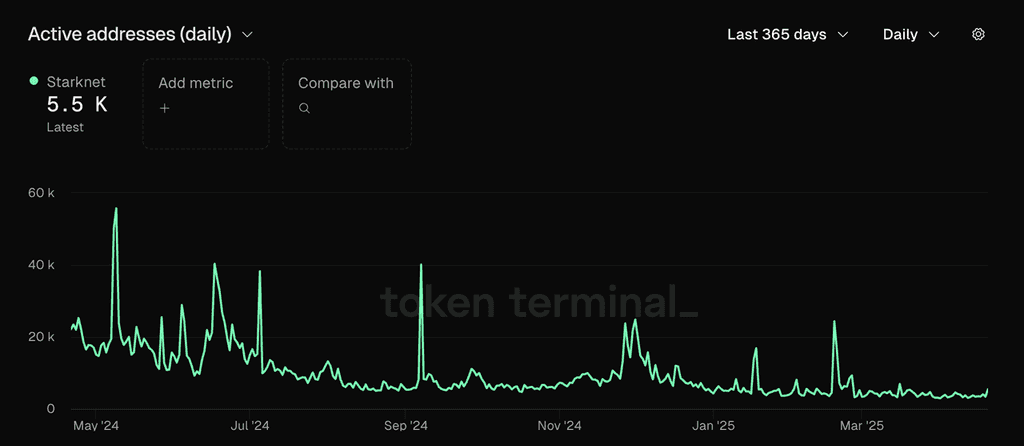
Task: Open the Last 365 days dropdown
Action: pyautogui.click(x=788, y=35)
